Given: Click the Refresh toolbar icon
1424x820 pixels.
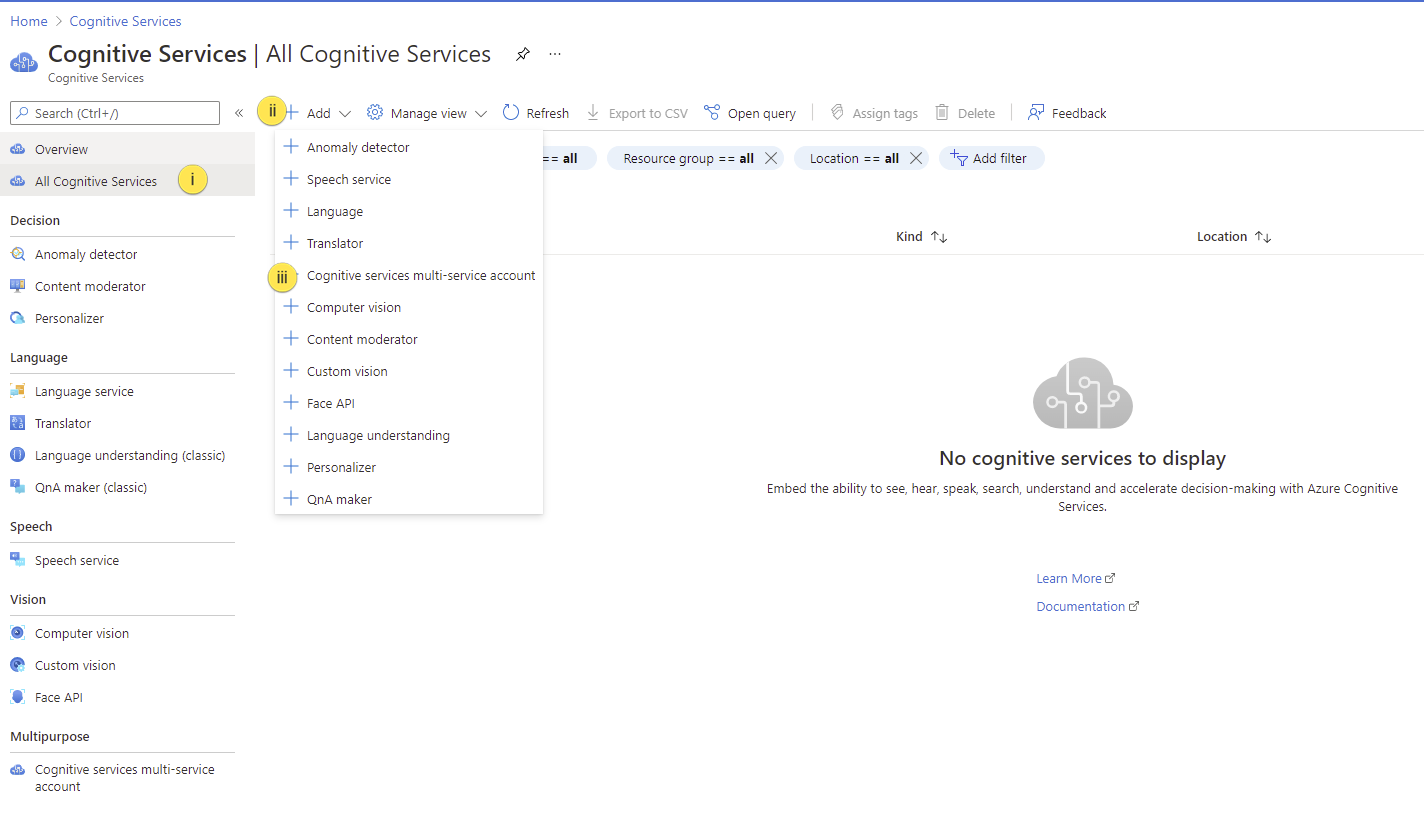Looking at the screenshot, I should click(x=511, y=113).
